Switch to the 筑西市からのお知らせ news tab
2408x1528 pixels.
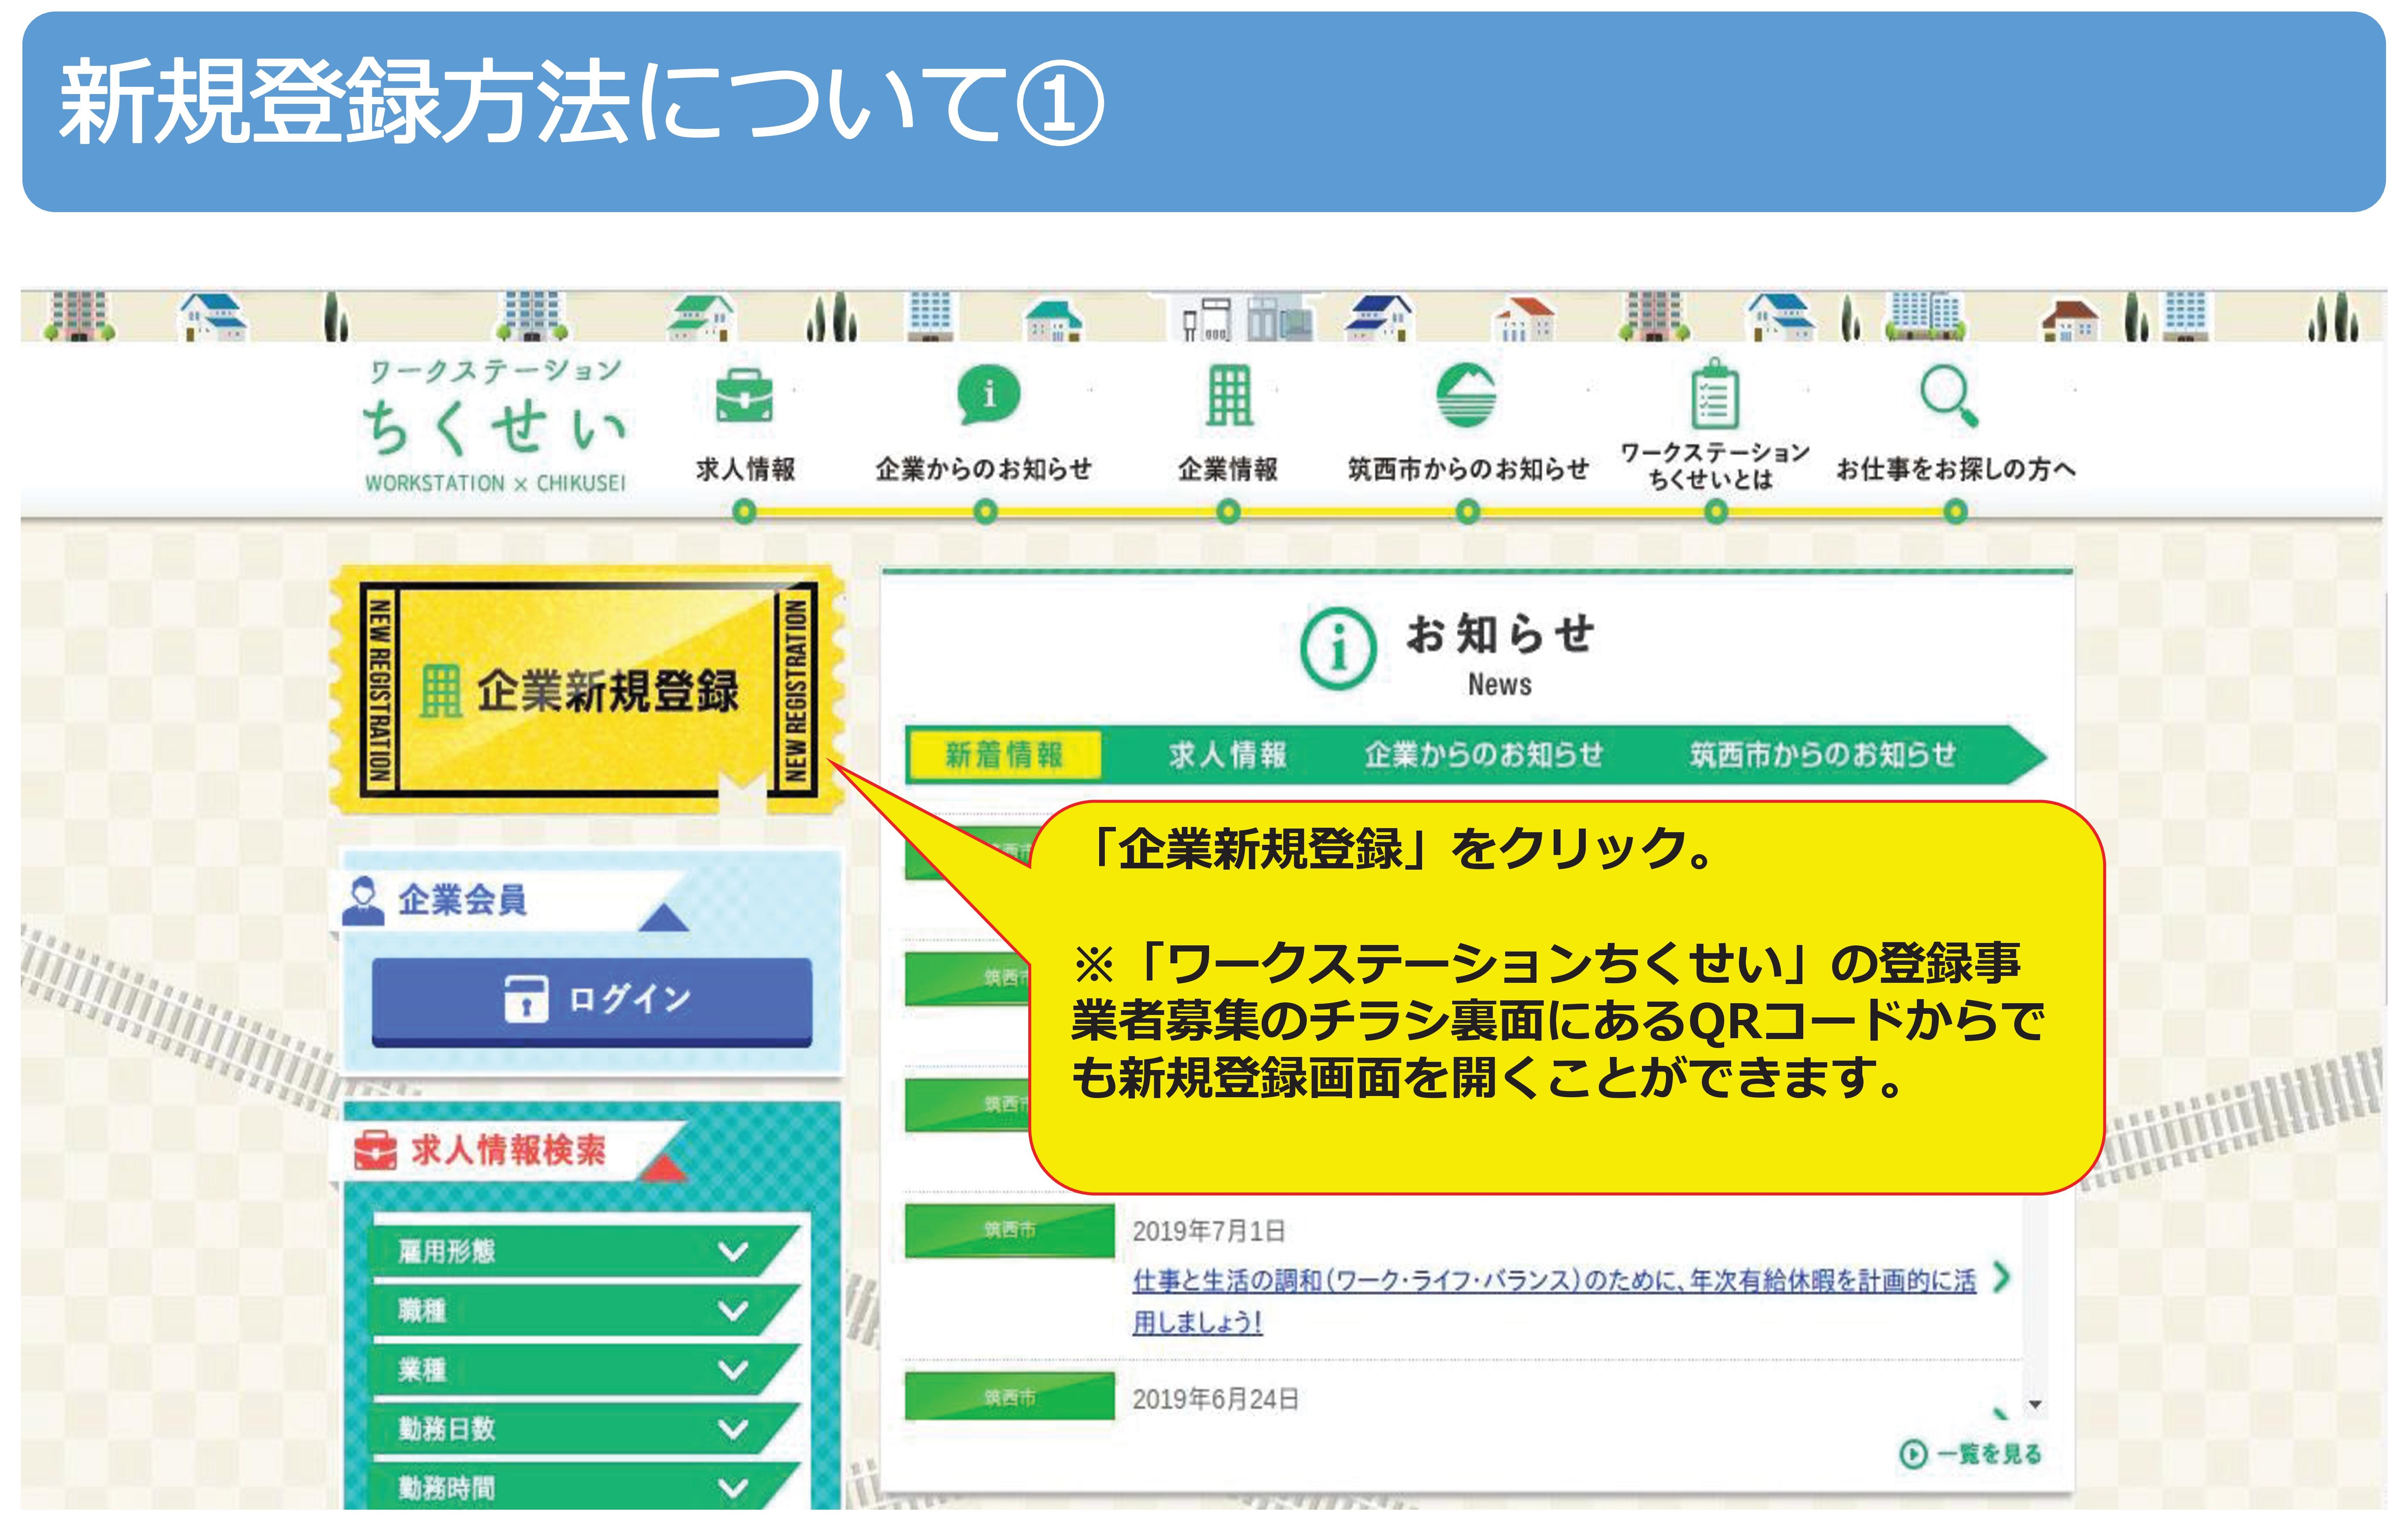1822,755
